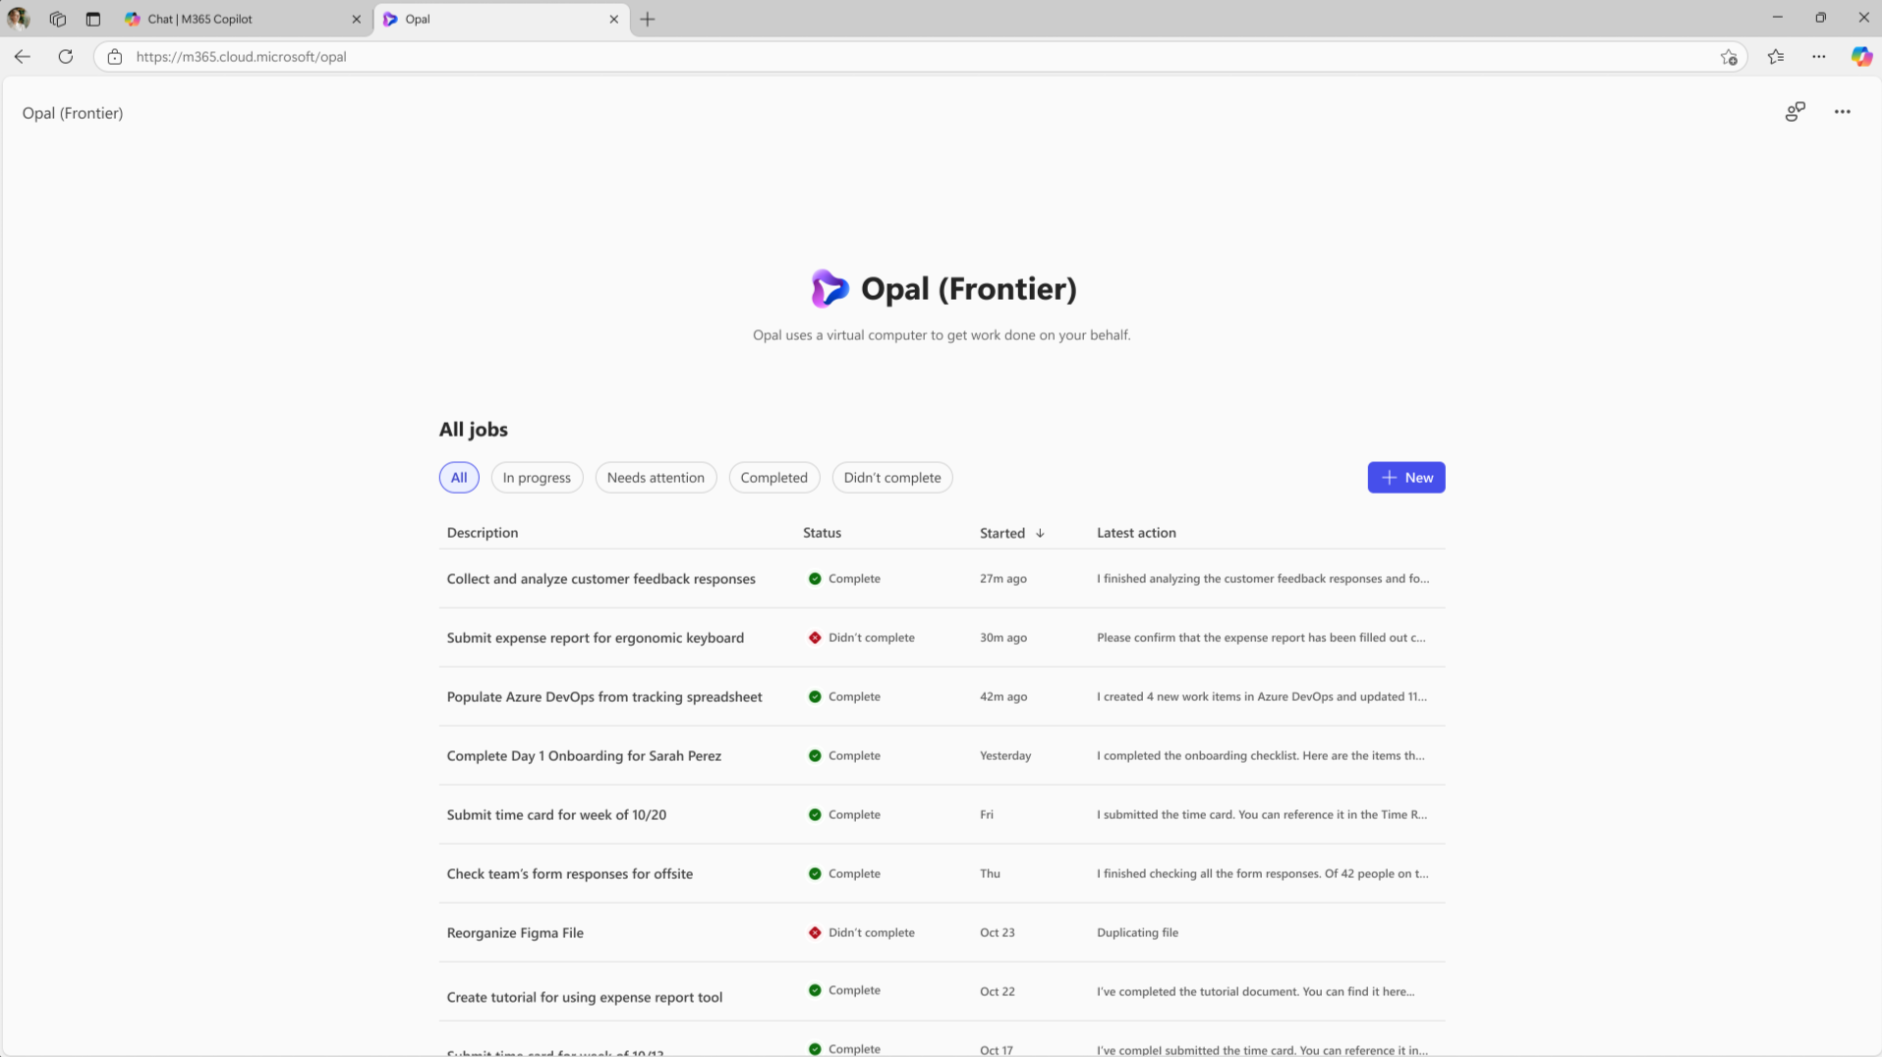Open a new browser tab
The width and height of the screenshot is (1882, 1057).
point(648,19)
